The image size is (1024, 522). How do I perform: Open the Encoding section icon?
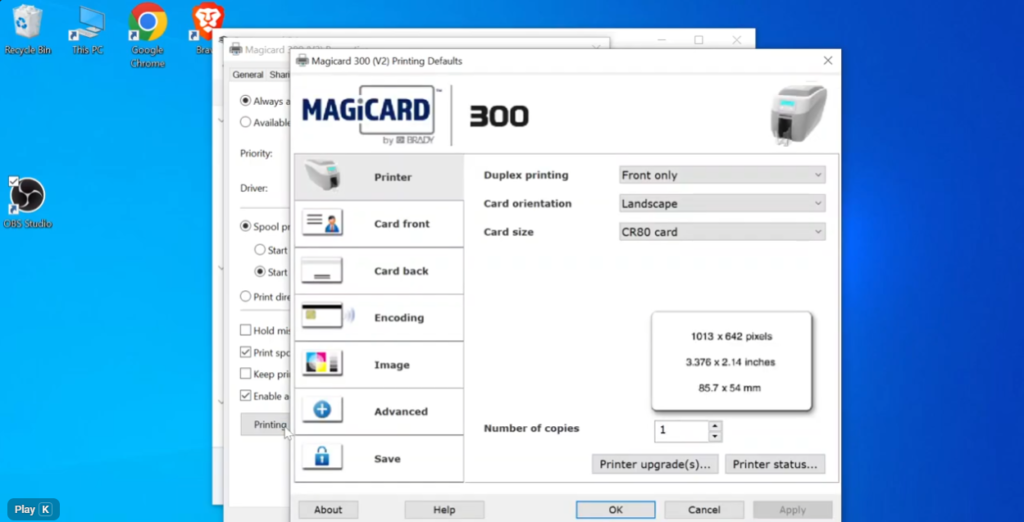[x=322, y=317]
